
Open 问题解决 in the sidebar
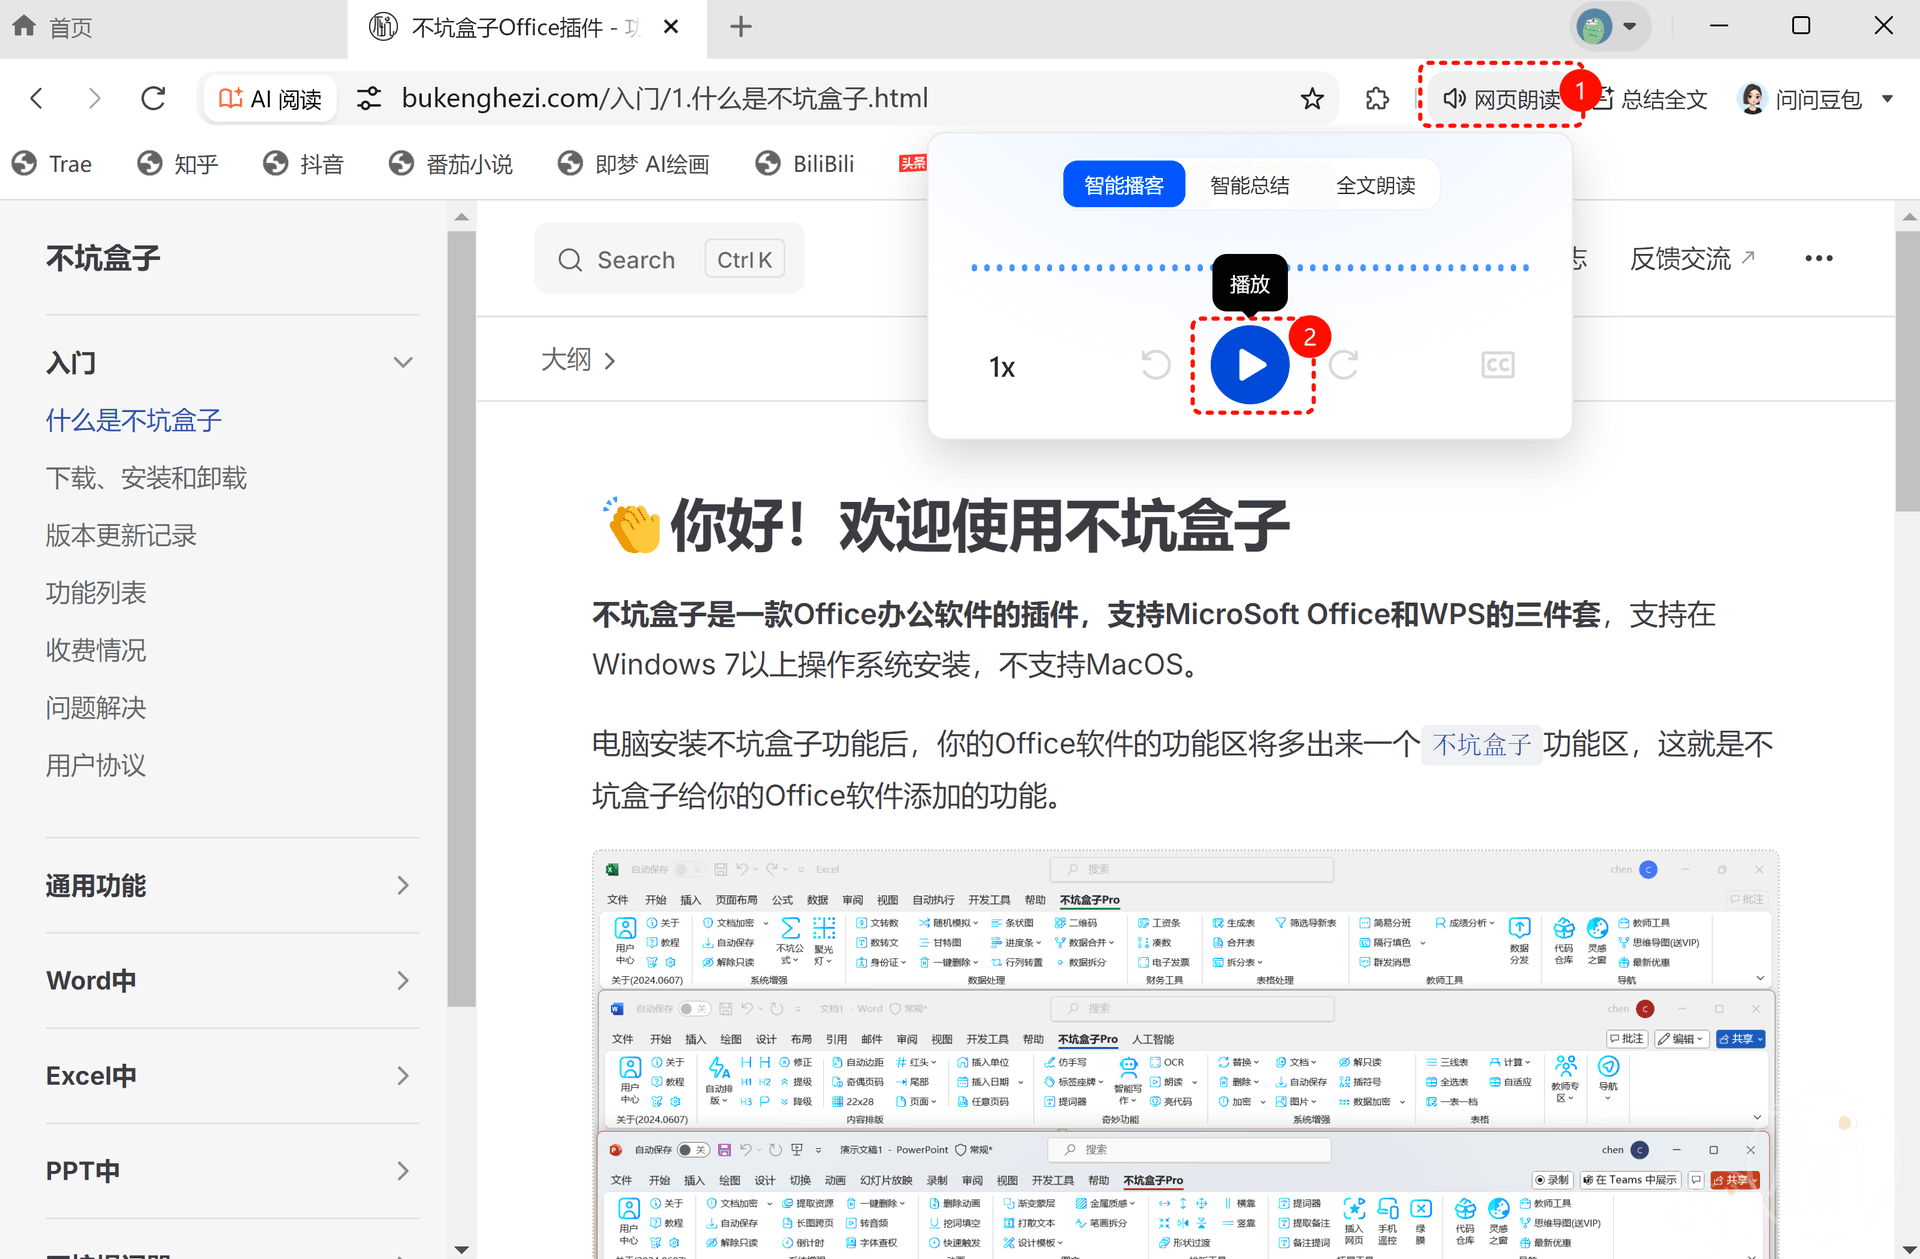(x=96, y=708)
